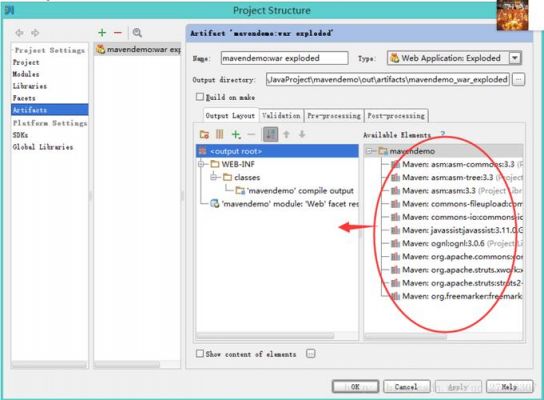Screen dimensions: 544x400
Task: Open the Type dropdown Web Application Exploded
Action: [x=515, y=58]
